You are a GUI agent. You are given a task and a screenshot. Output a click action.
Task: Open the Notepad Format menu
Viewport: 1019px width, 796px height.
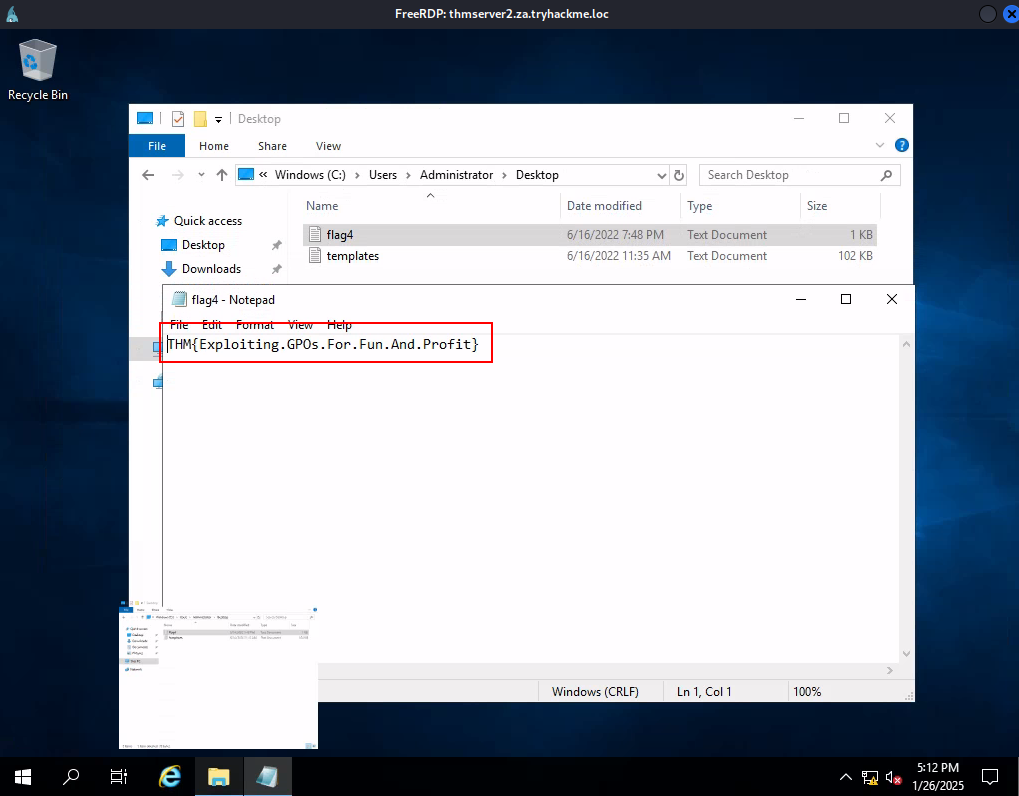(255, 324)
